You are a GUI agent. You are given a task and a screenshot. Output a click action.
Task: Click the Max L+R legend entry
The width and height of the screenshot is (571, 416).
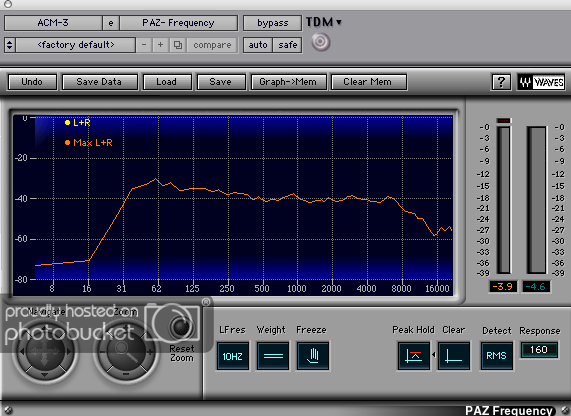(88, 142)
